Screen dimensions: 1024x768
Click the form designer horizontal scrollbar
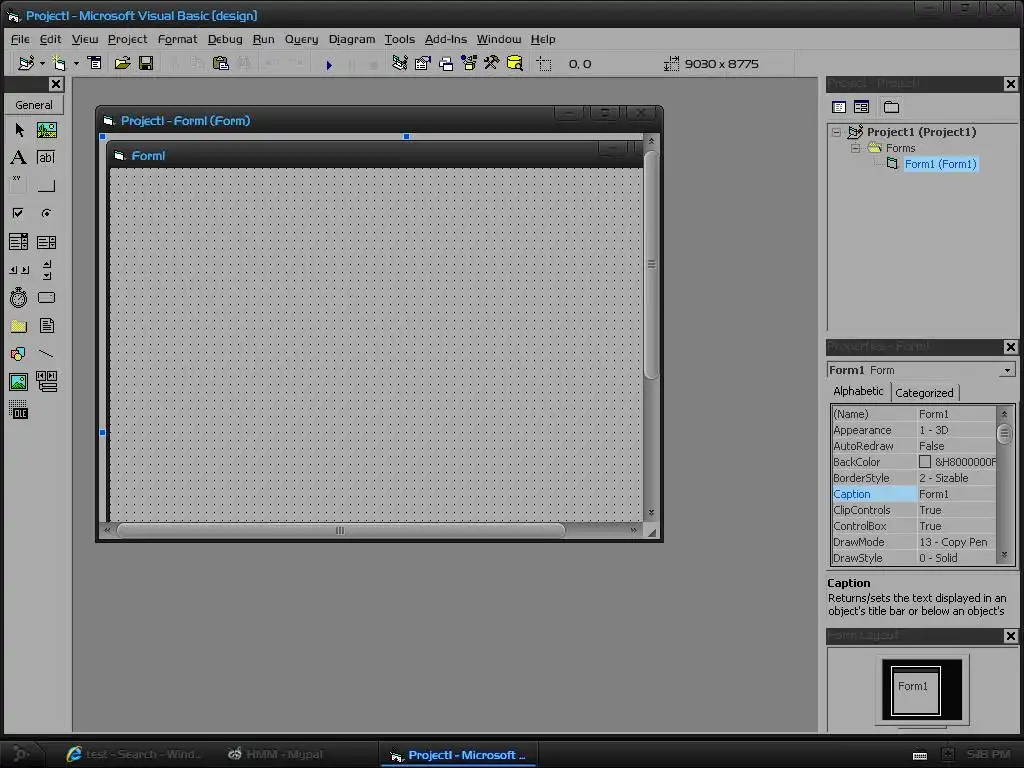click(x=370, y=530)
